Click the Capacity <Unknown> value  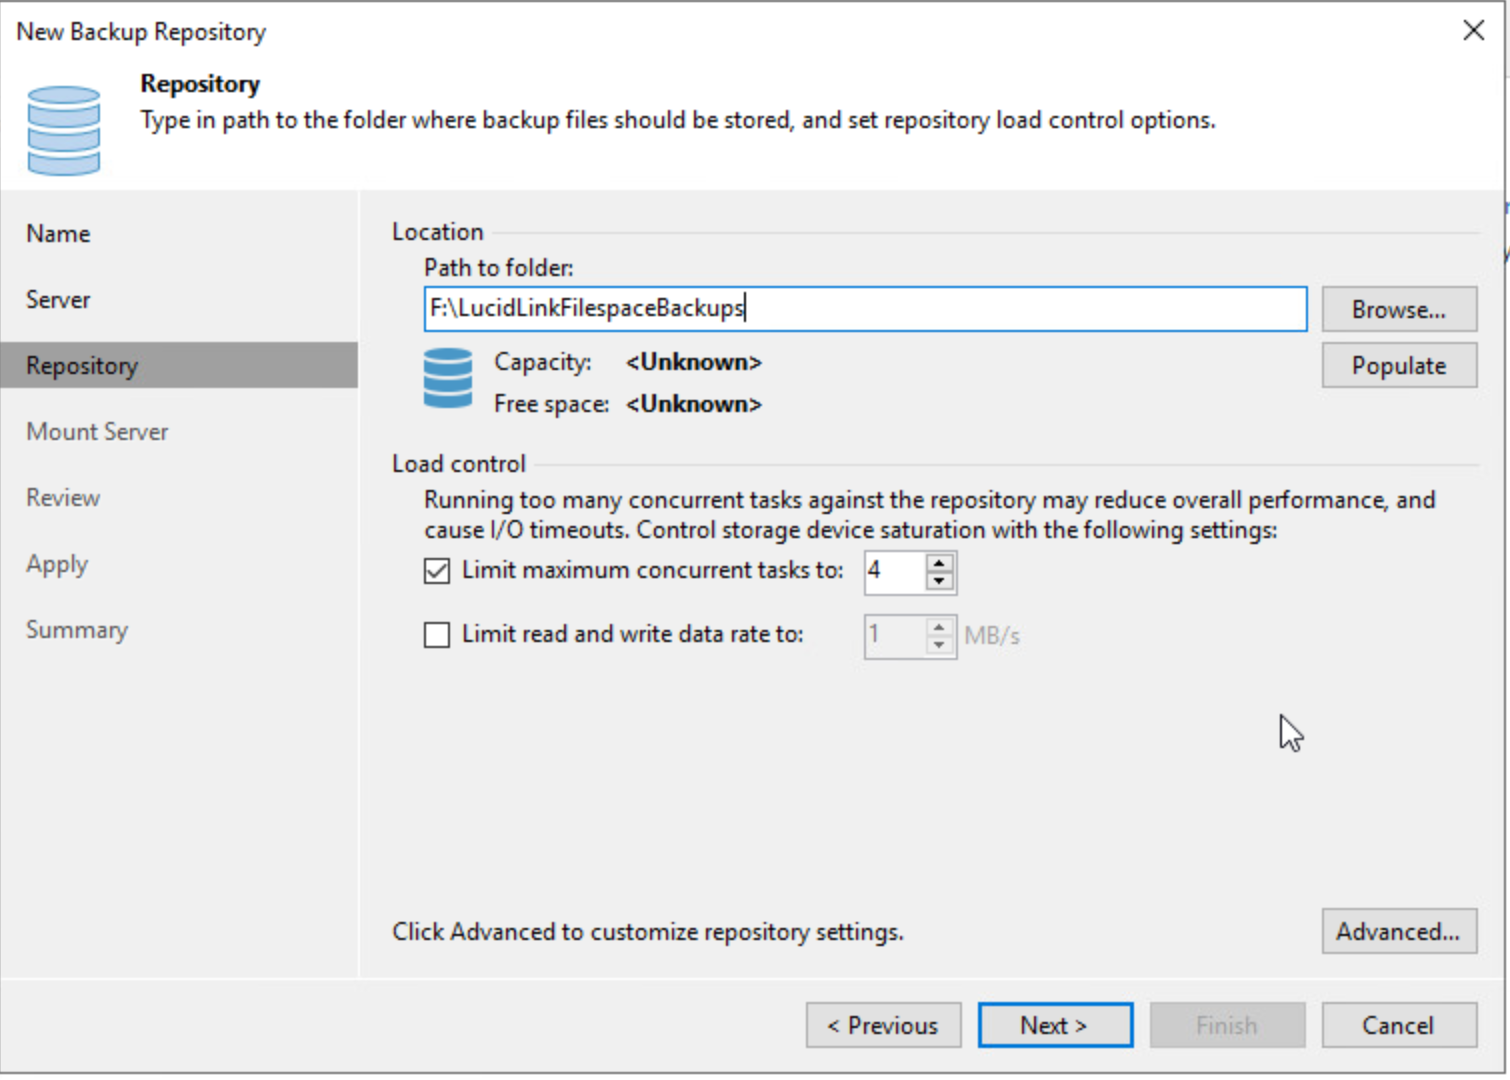694,362
